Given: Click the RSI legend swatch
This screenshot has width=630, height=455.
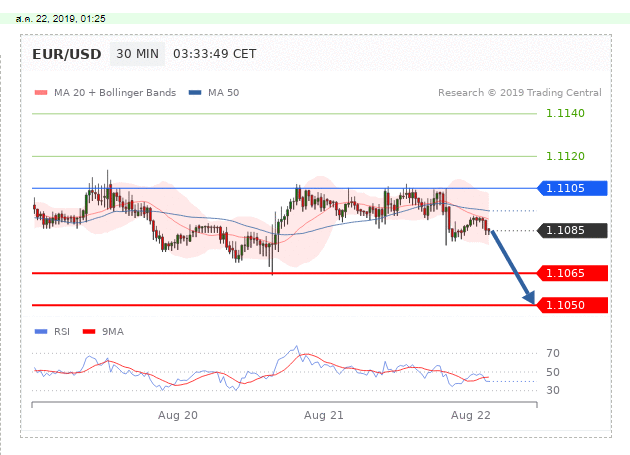Looking at the screenshot, I should (x=41, y=332).
